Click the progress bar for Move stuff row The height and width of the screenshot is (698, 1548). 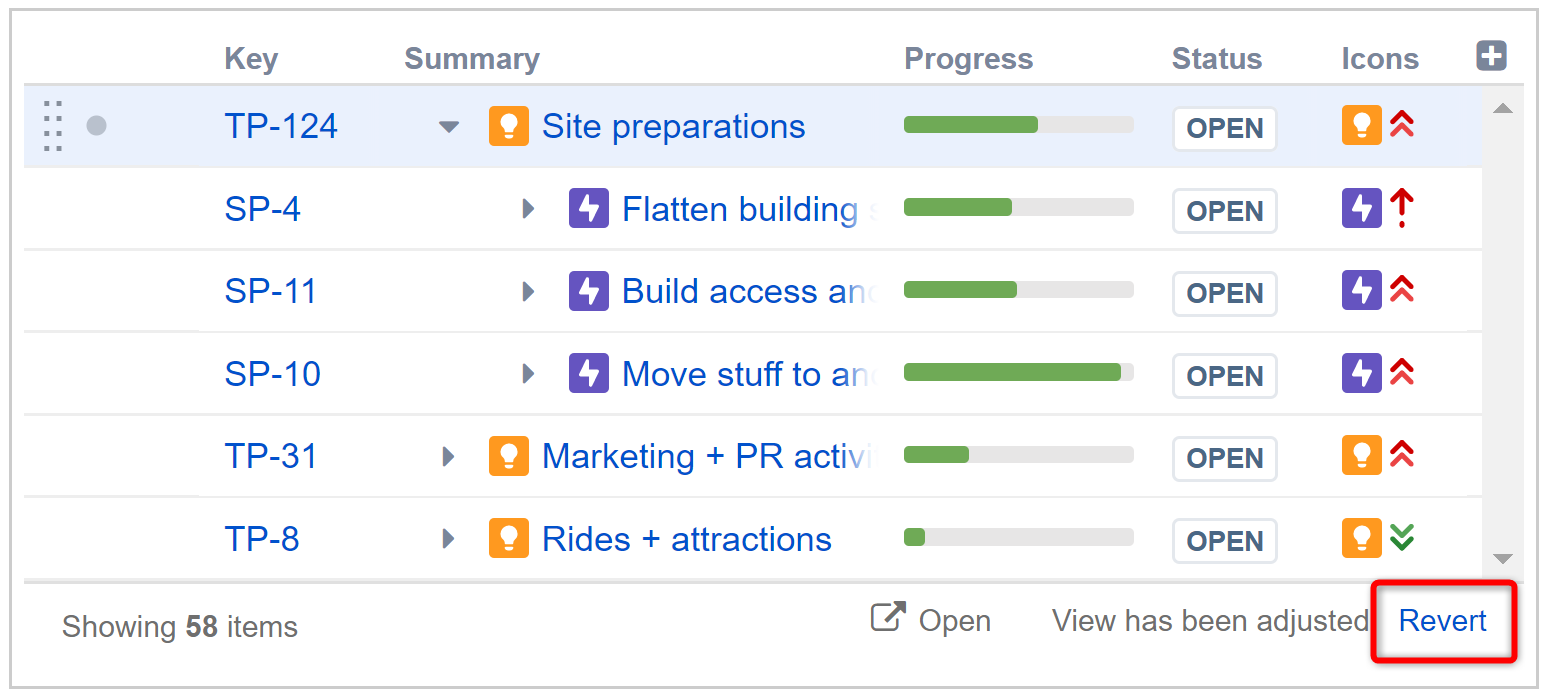click(x=1018, y=373)
